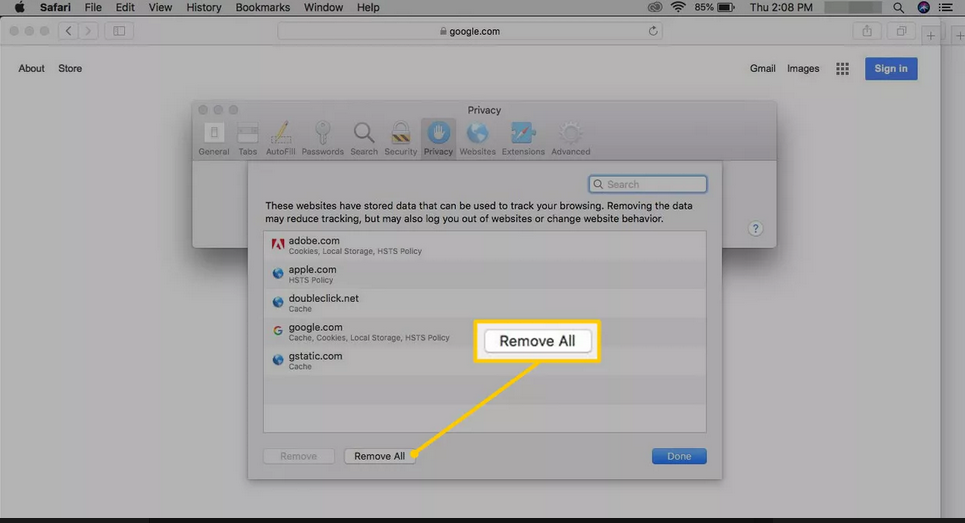Select the apple.com row
Image resolution: width=965 pixels, height=523 pixels.
[x=484, y=274]
